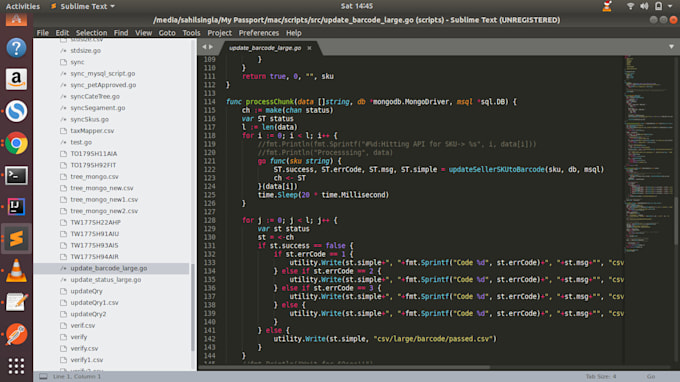Viewport: 680px width, 382px height.
Task: Click the tab back arrow
Action: pyautogui.click(x=204, y=47)
